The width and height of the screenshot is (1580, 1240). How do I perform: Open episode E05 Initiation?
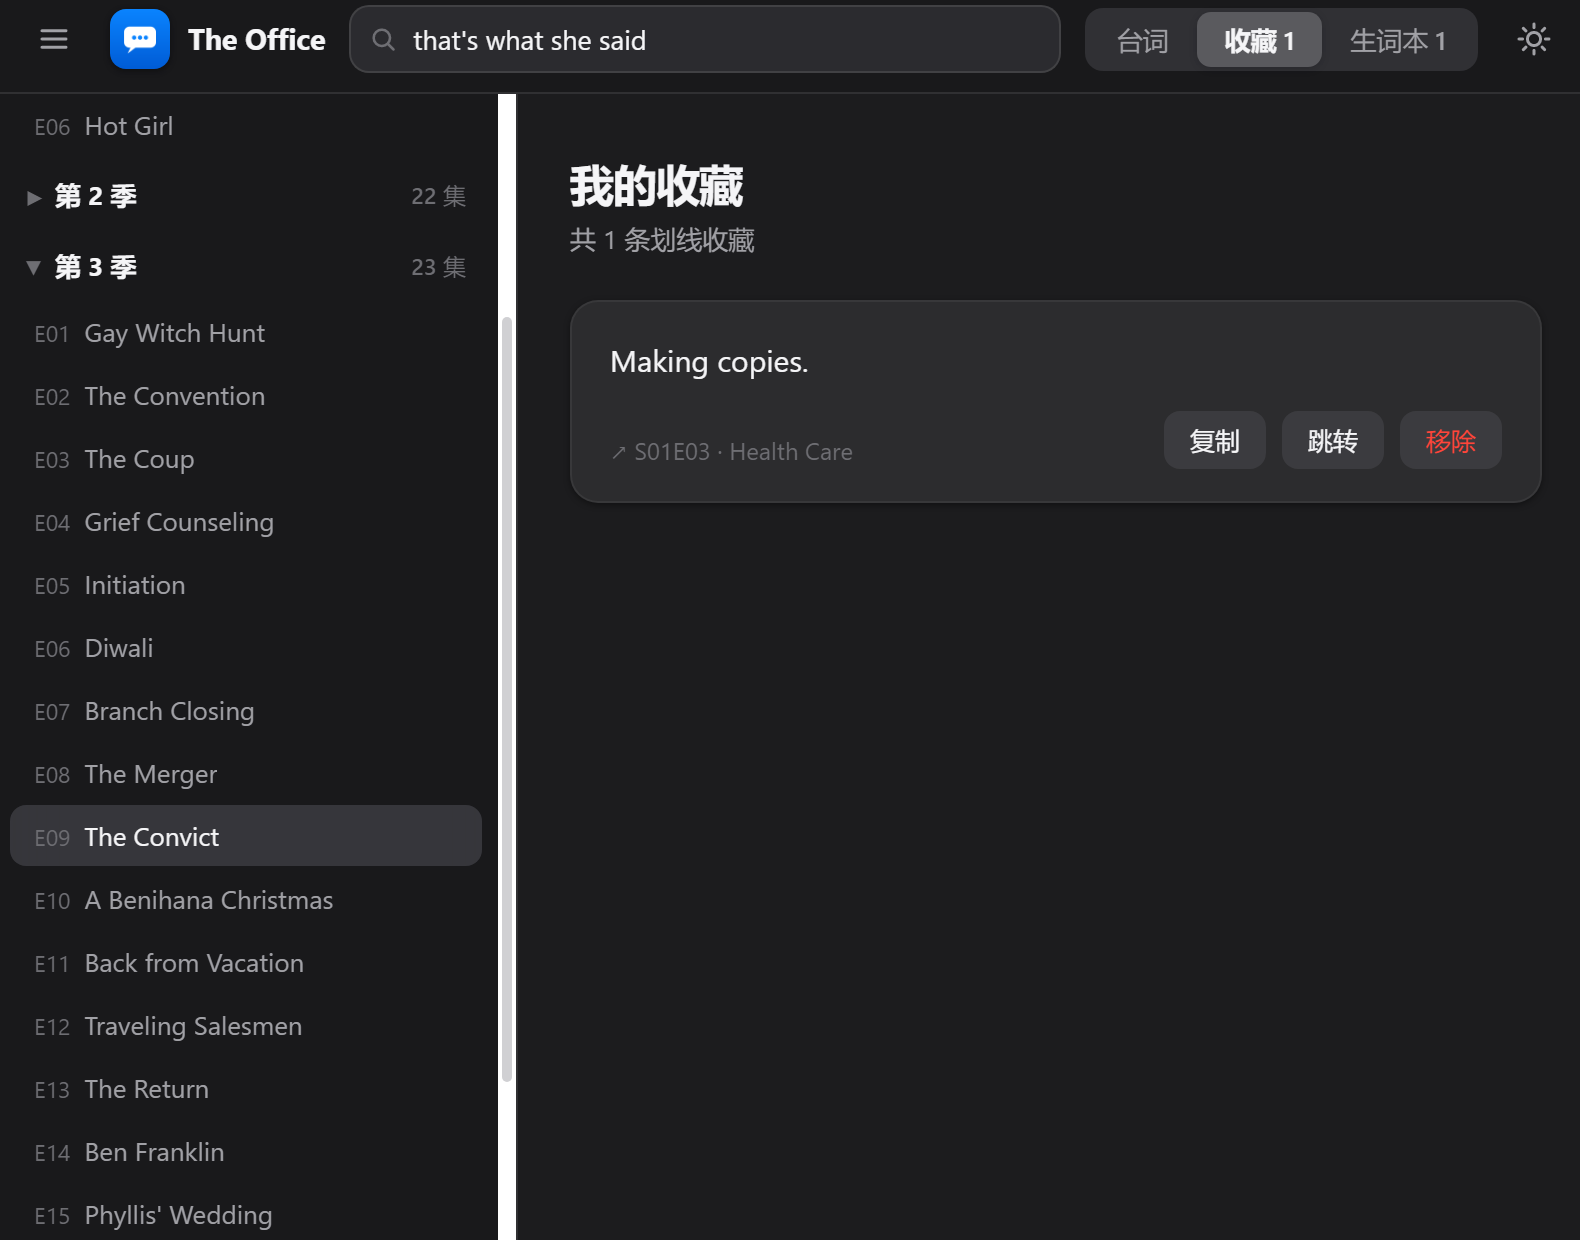coord(246,585)
